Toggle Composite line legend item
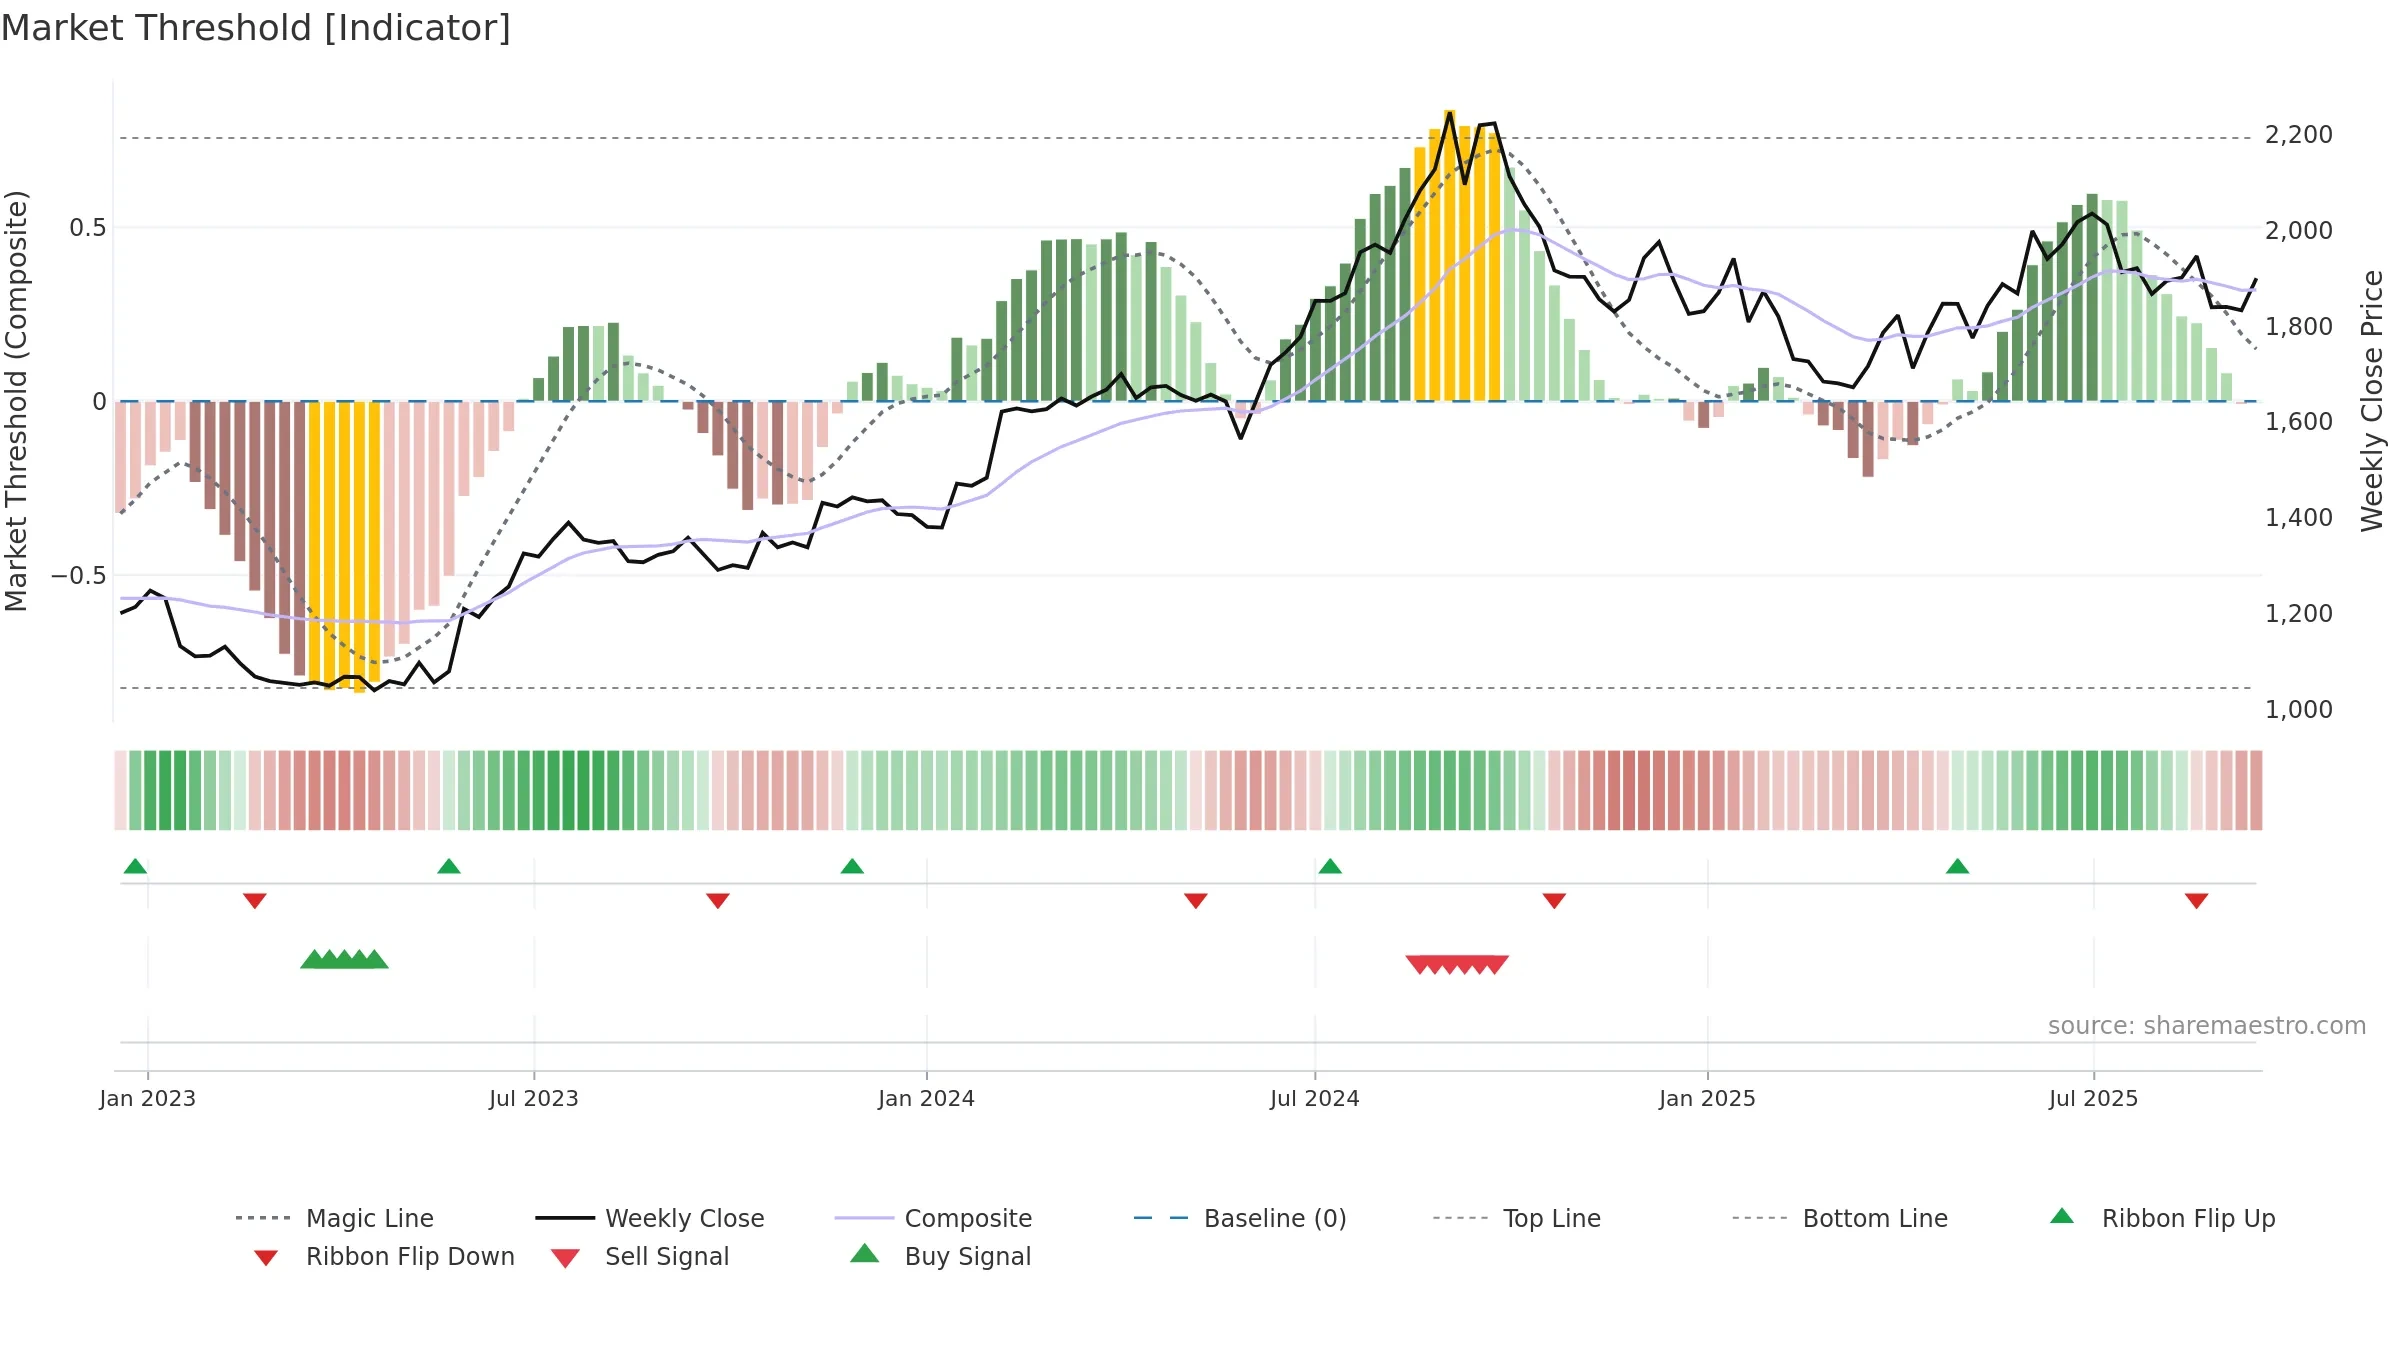The width and height of the screenshot is (2400, 1350). (x=933, y=1218)
